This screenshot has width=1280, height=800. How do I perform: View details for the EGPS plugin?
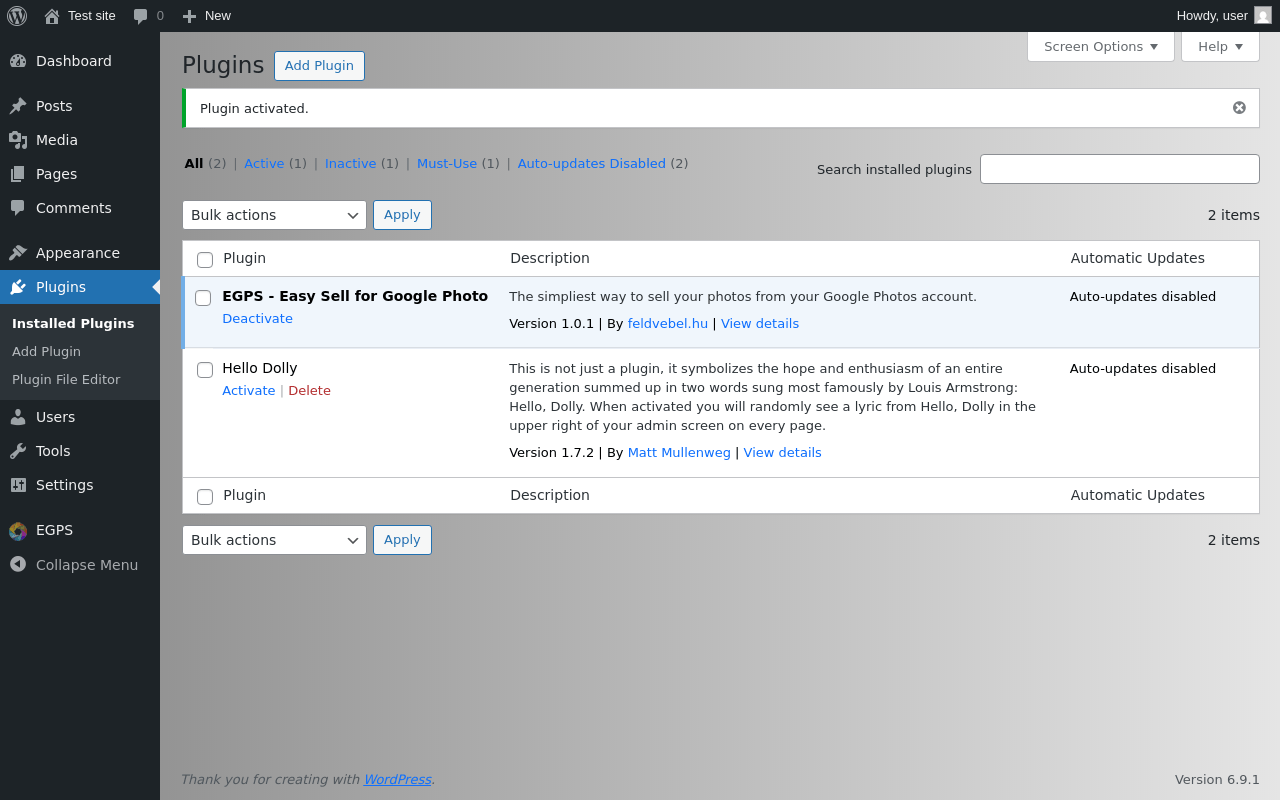760,324
